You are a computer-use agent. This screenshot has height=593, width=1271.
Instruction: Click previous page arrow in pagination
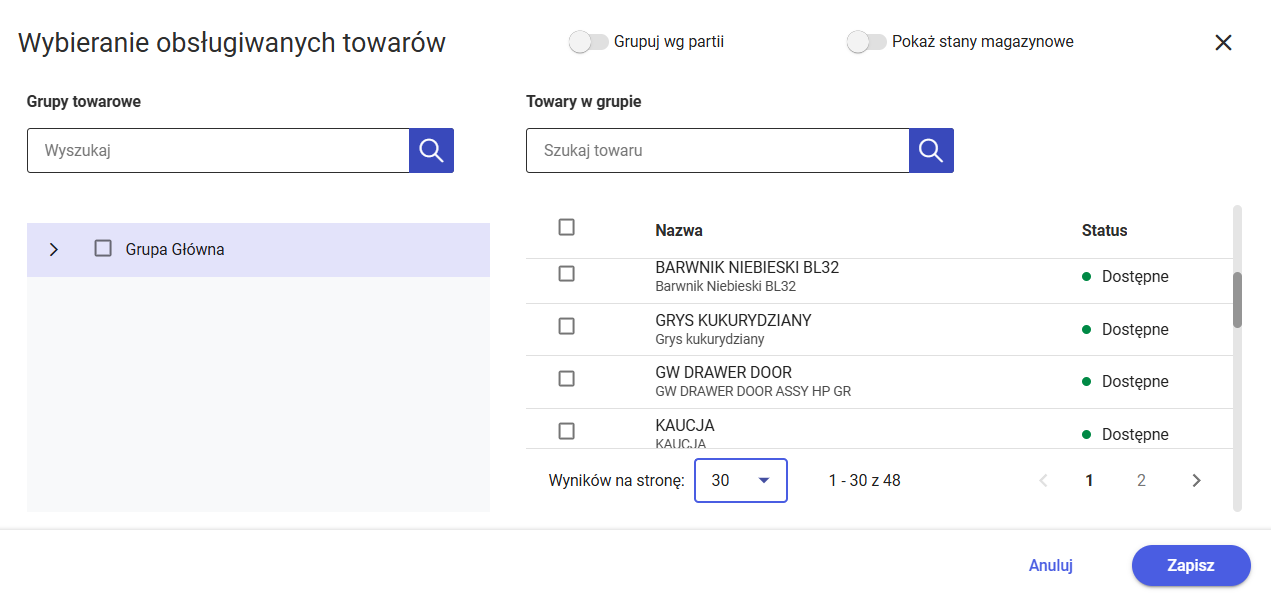pyautogui.click(x=1043, y=480)
